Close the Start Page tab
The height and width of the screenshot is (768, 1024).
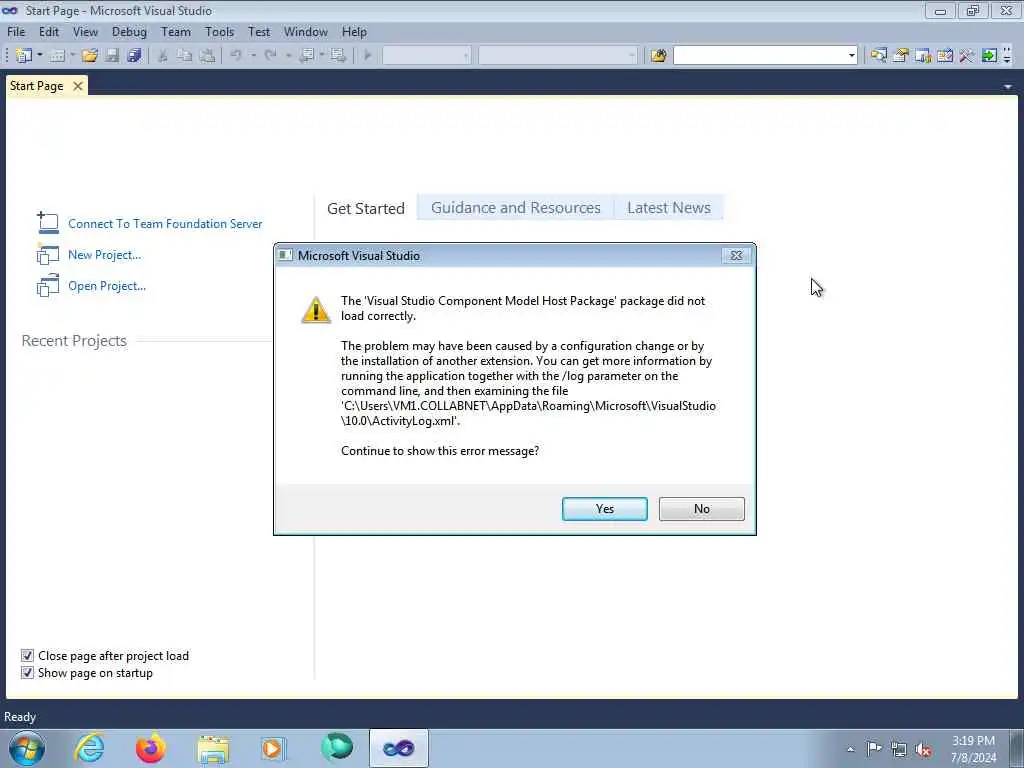78,86
